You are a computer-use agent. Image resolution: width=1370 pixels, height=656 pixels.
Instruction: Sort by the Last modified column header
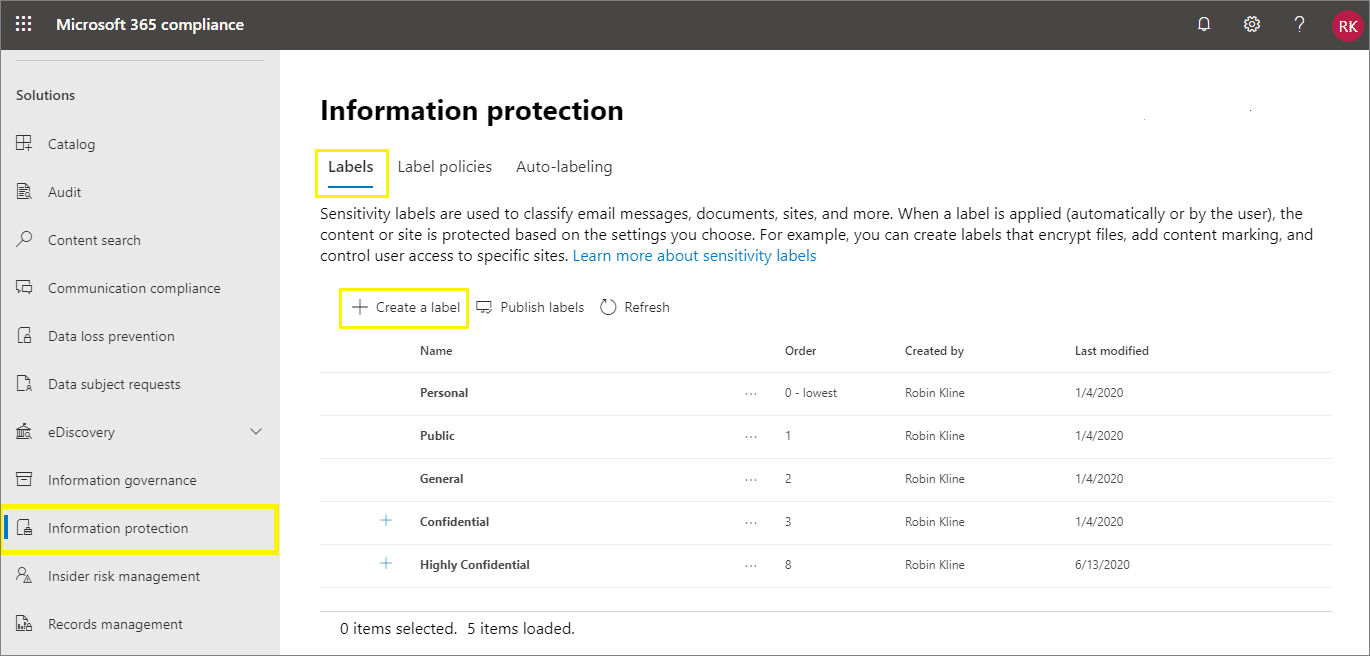1111,351
